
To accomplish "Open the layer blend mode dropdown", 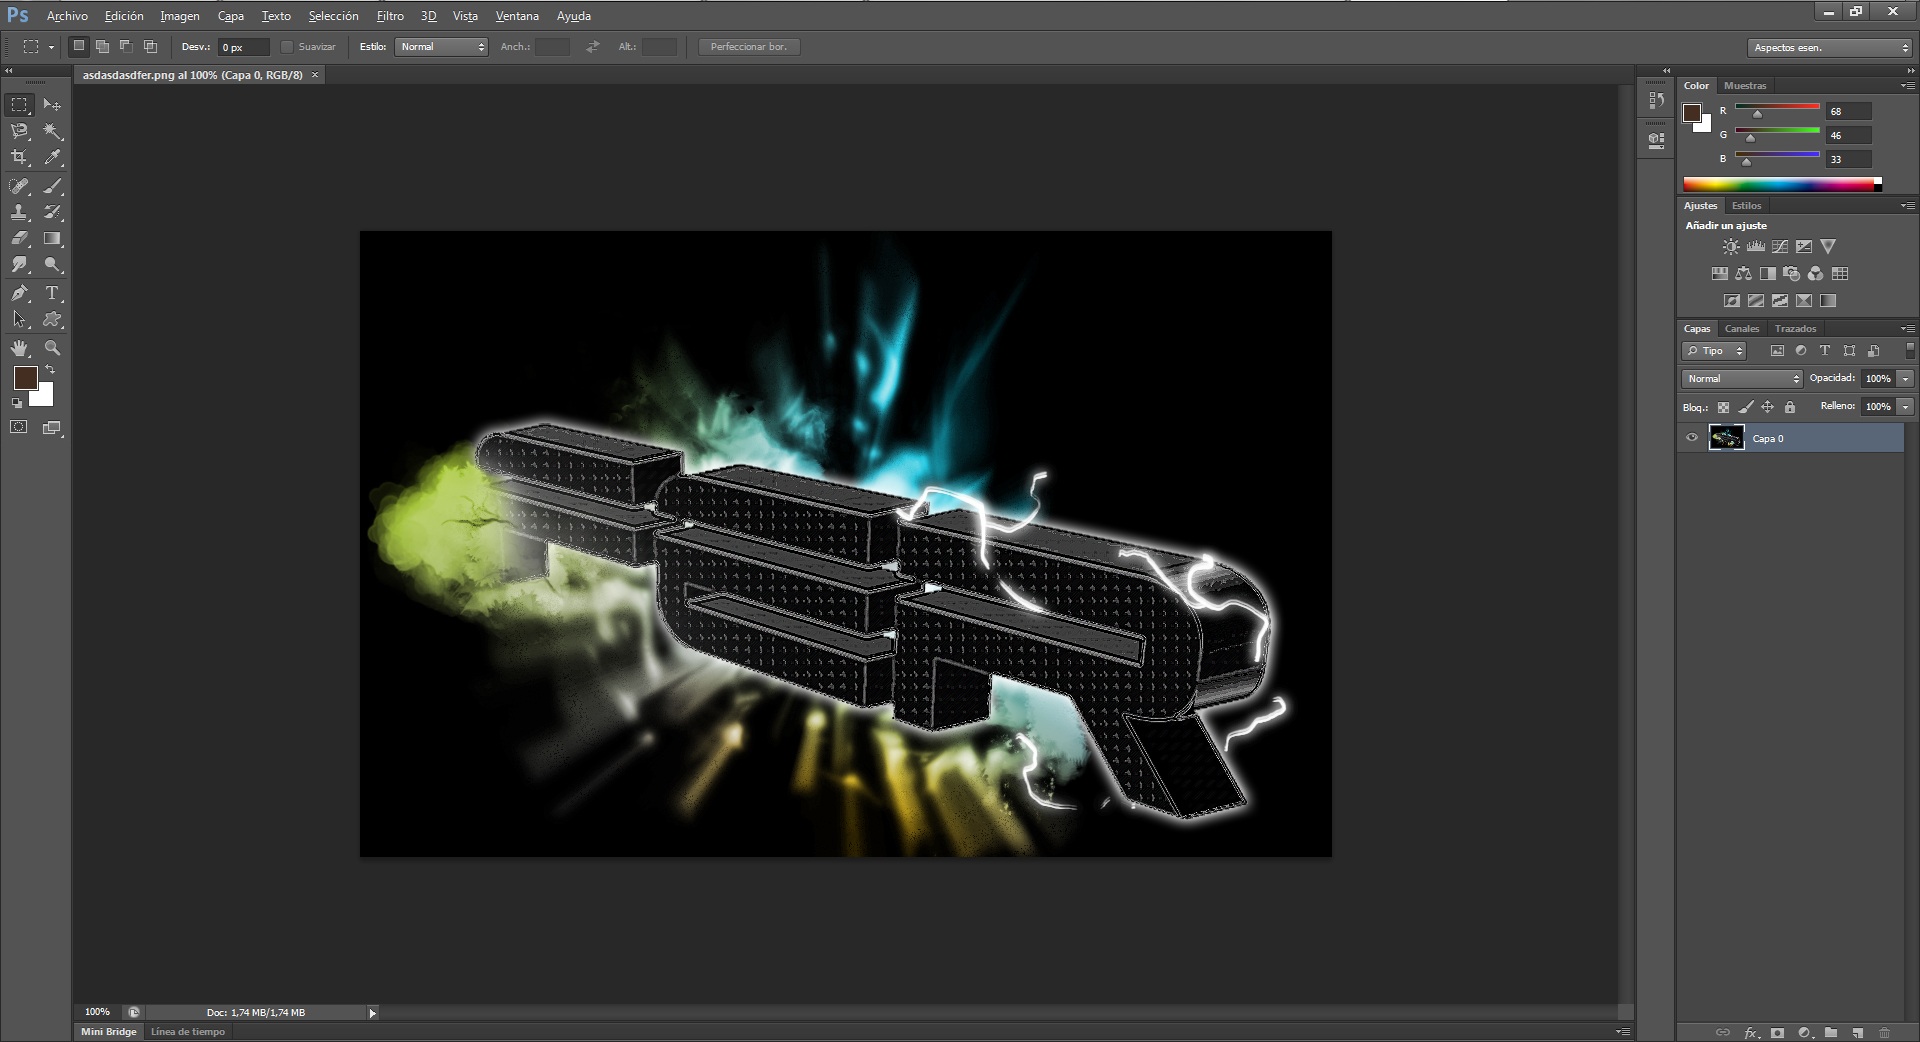I will pos(1742,379).
